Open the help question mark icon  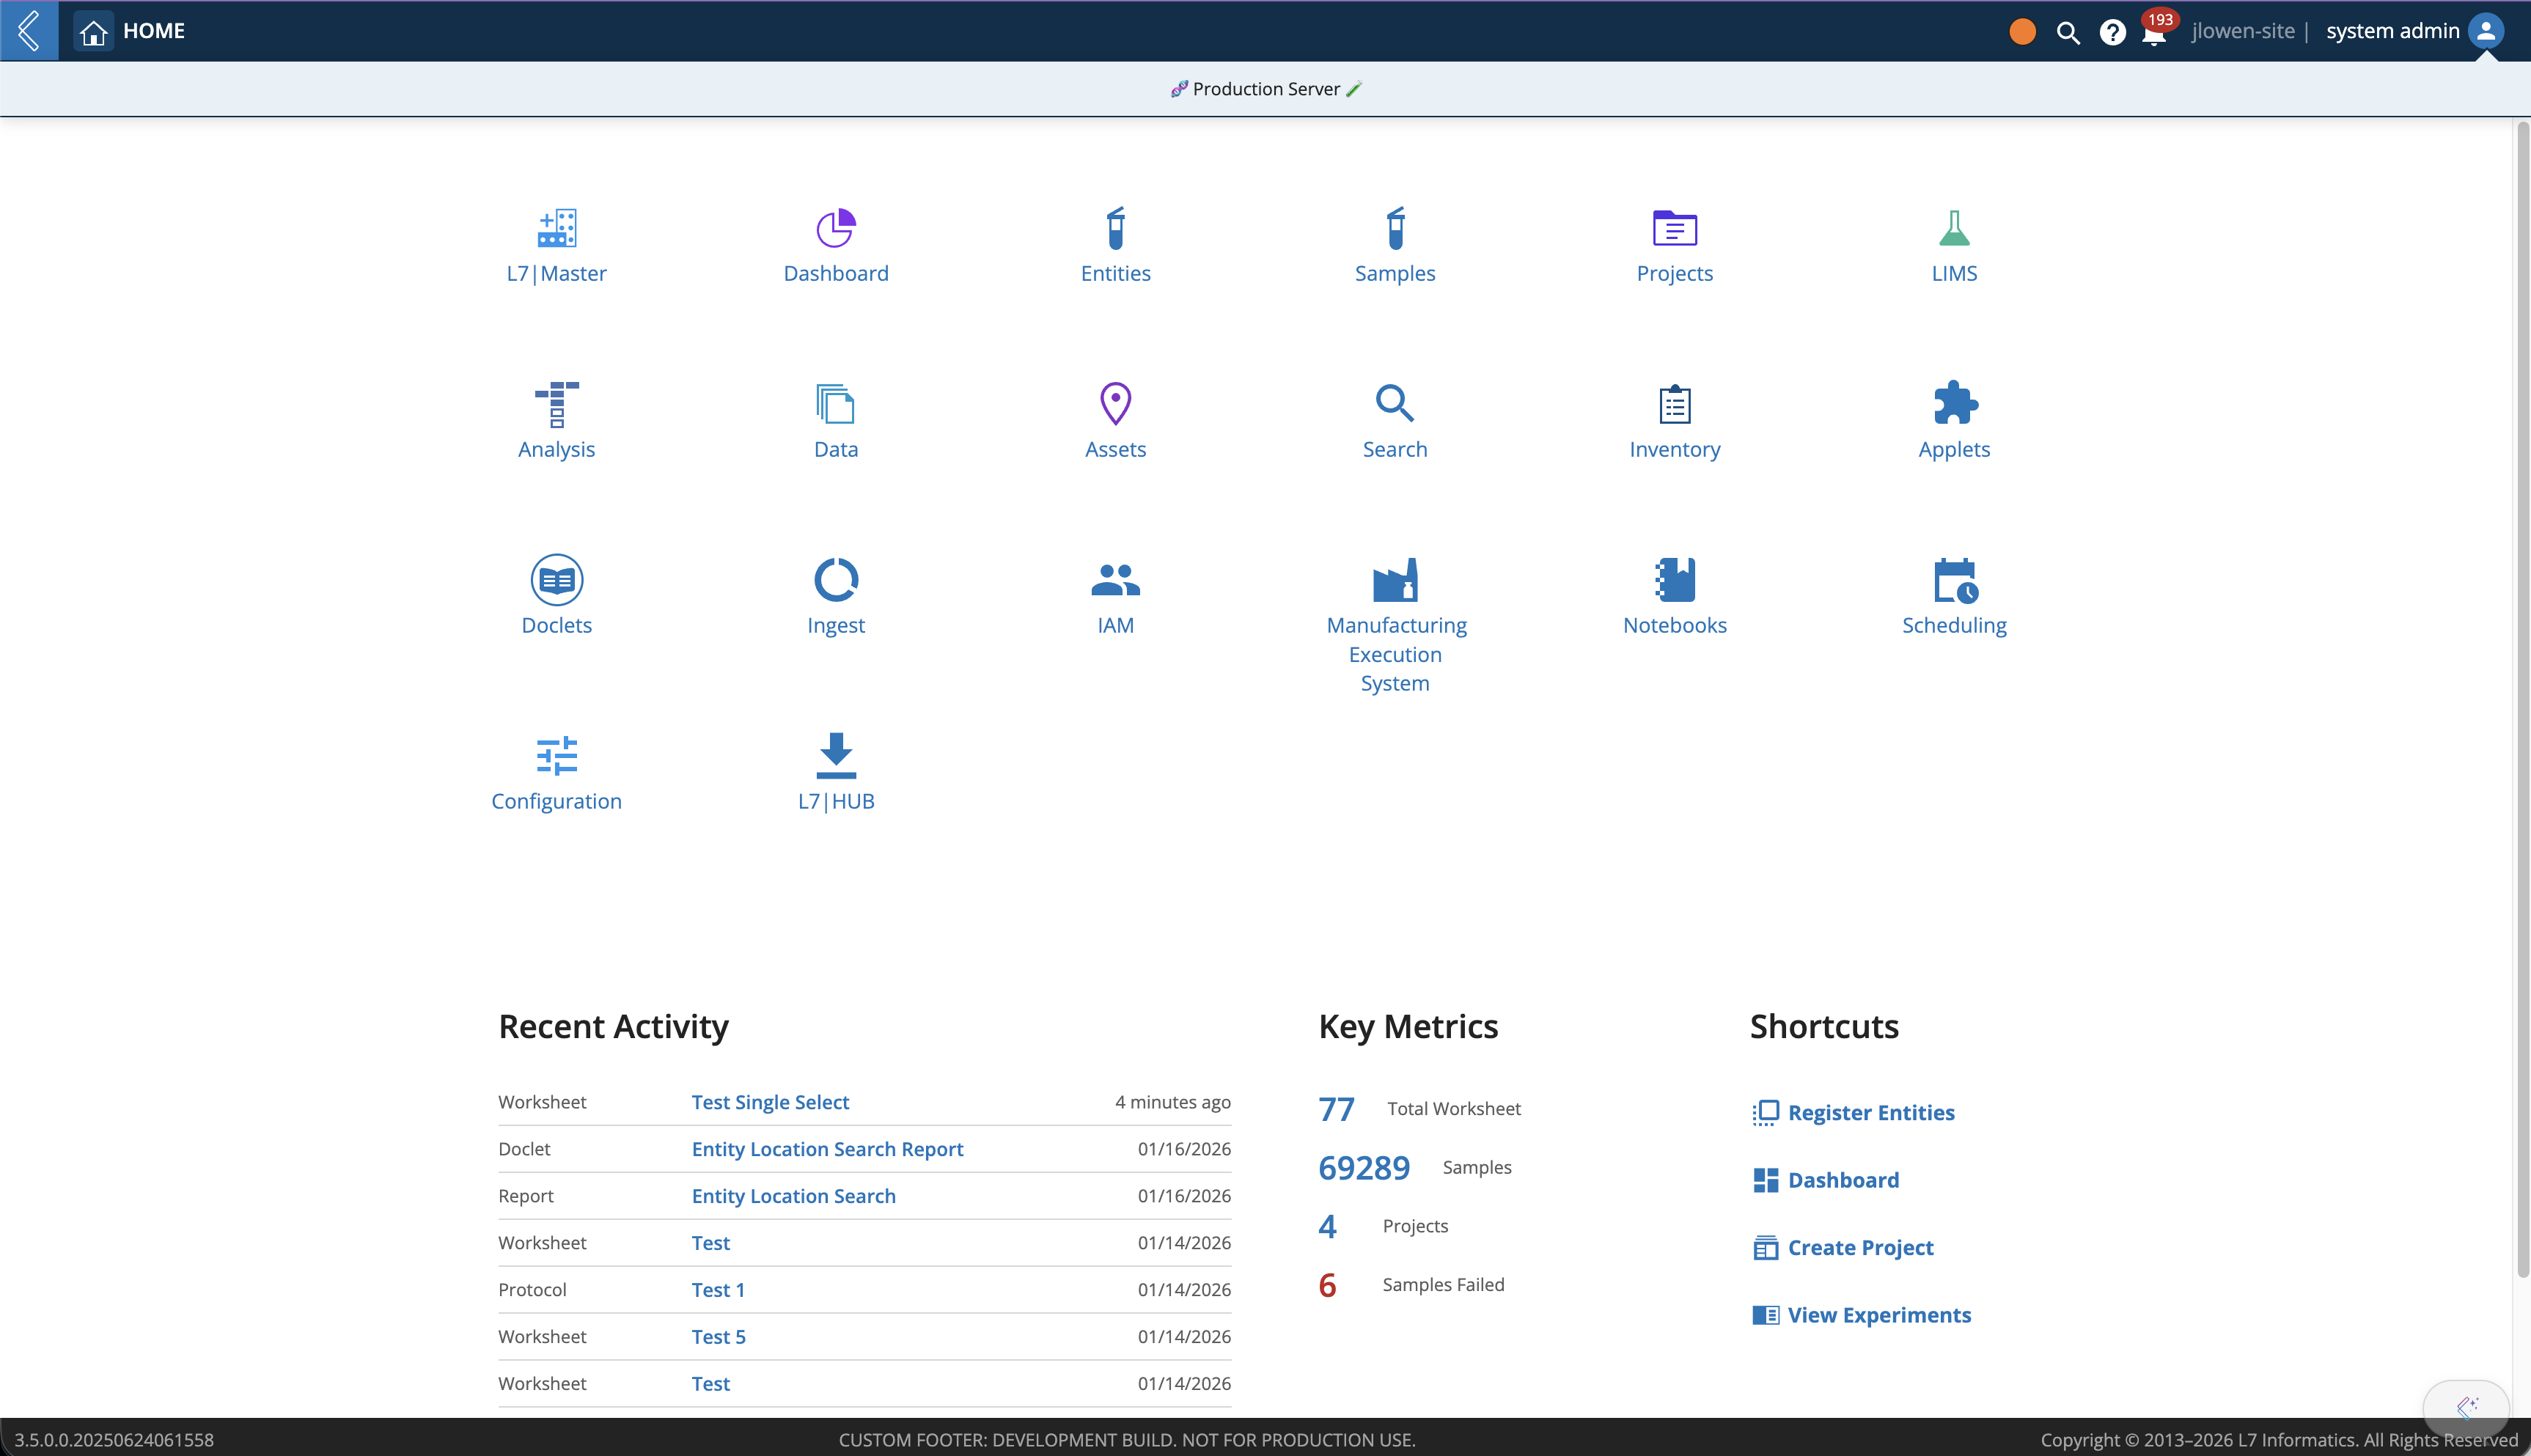(2112, 32)
